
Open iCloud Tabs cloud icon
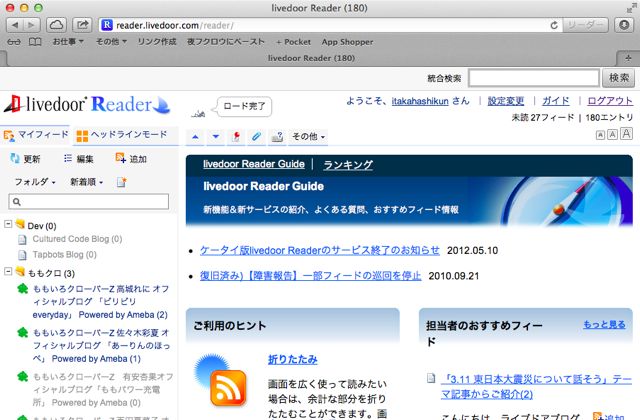point(56,25)
